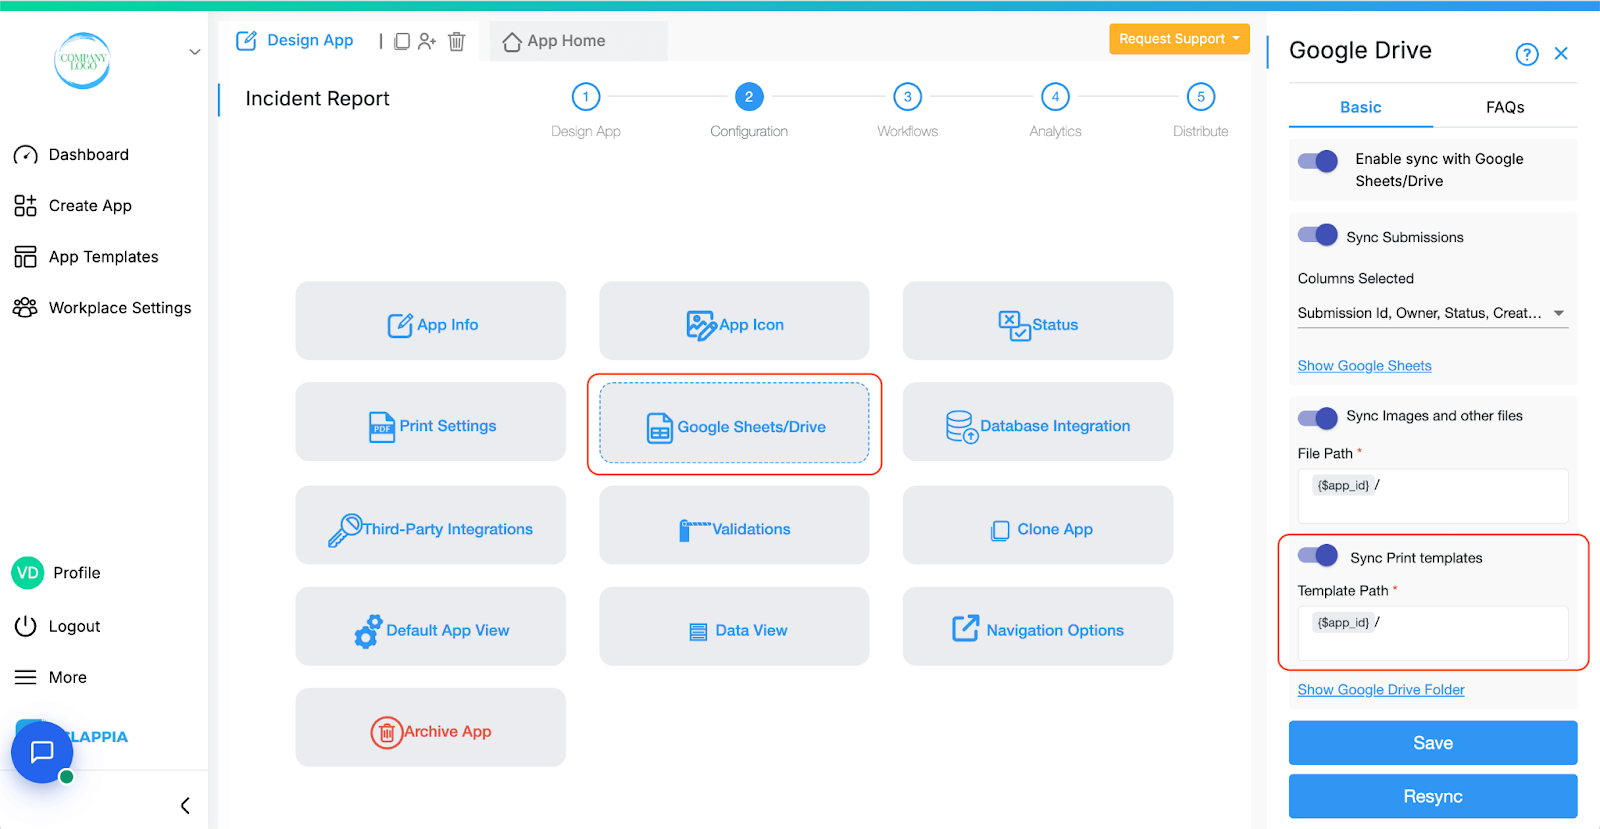Viewport: 1600px width, 829px height.
Task: Click the VD profile avatar
Action: 28,573
